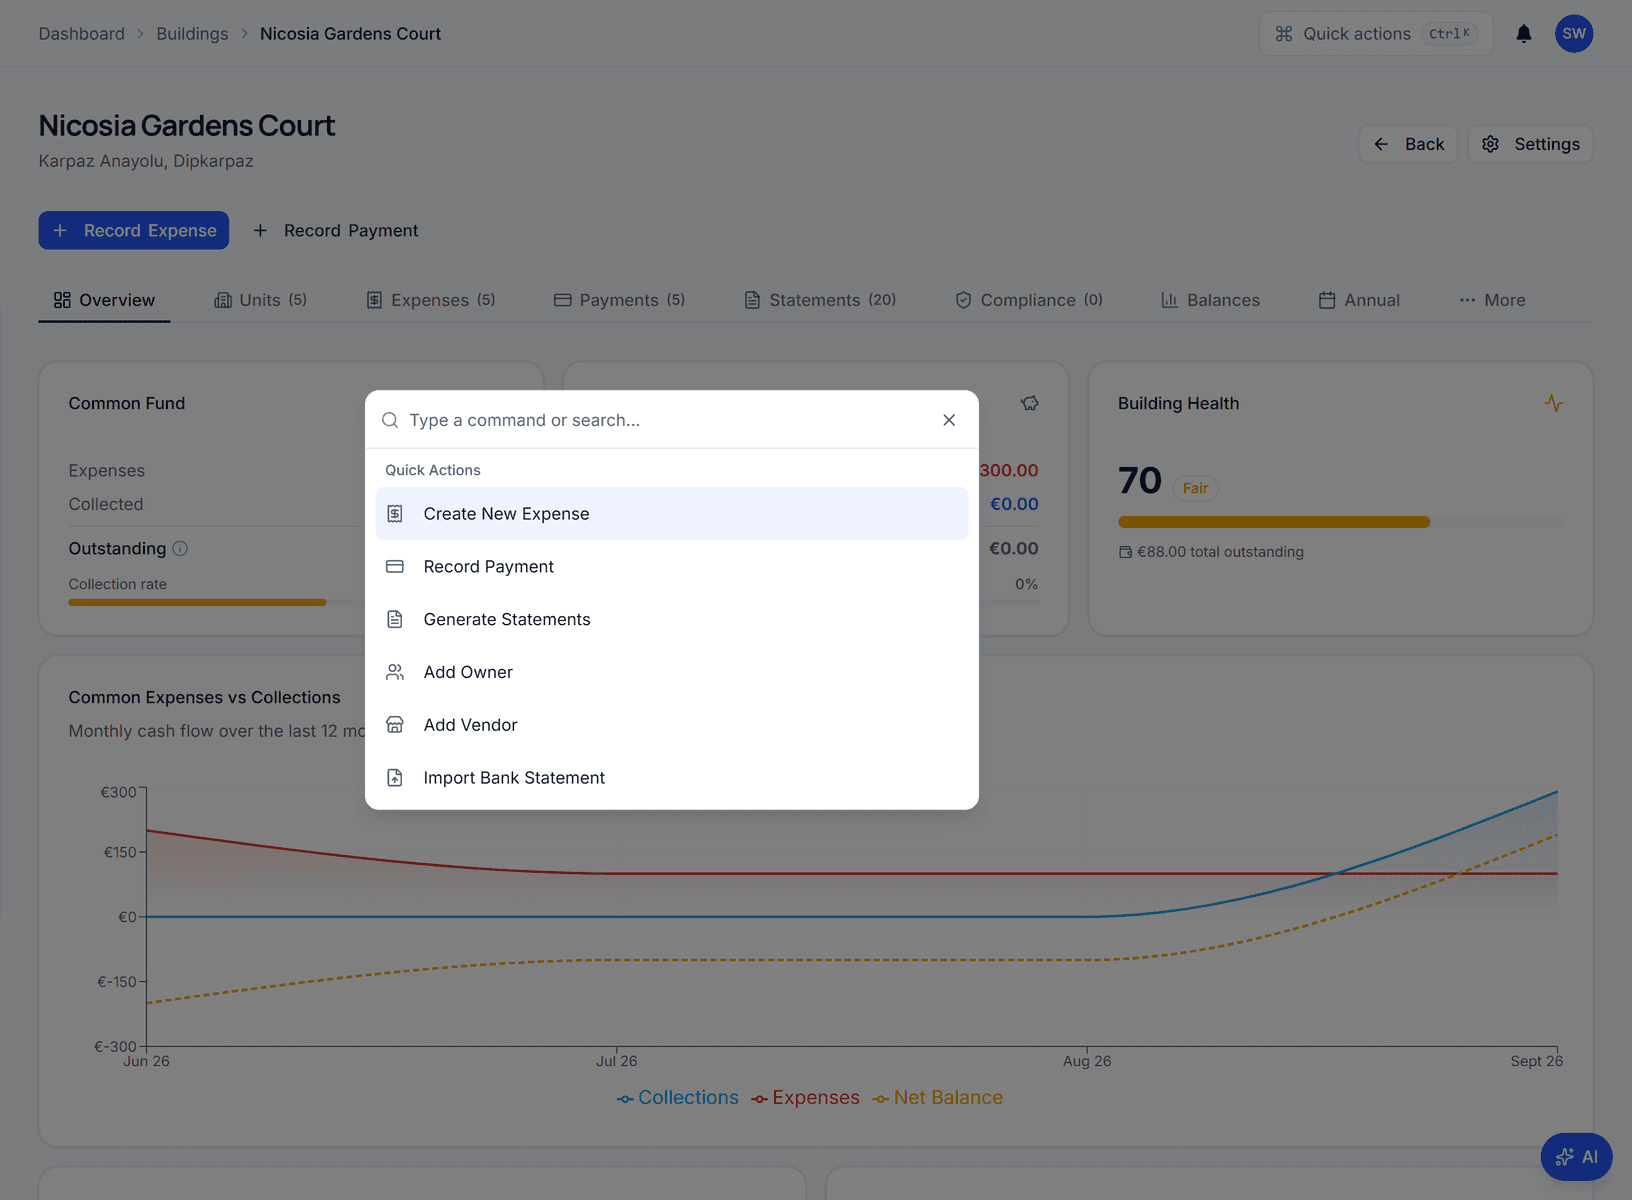
Task: Open the Compliance (0) tab
Action: [x=1028, y=300]
